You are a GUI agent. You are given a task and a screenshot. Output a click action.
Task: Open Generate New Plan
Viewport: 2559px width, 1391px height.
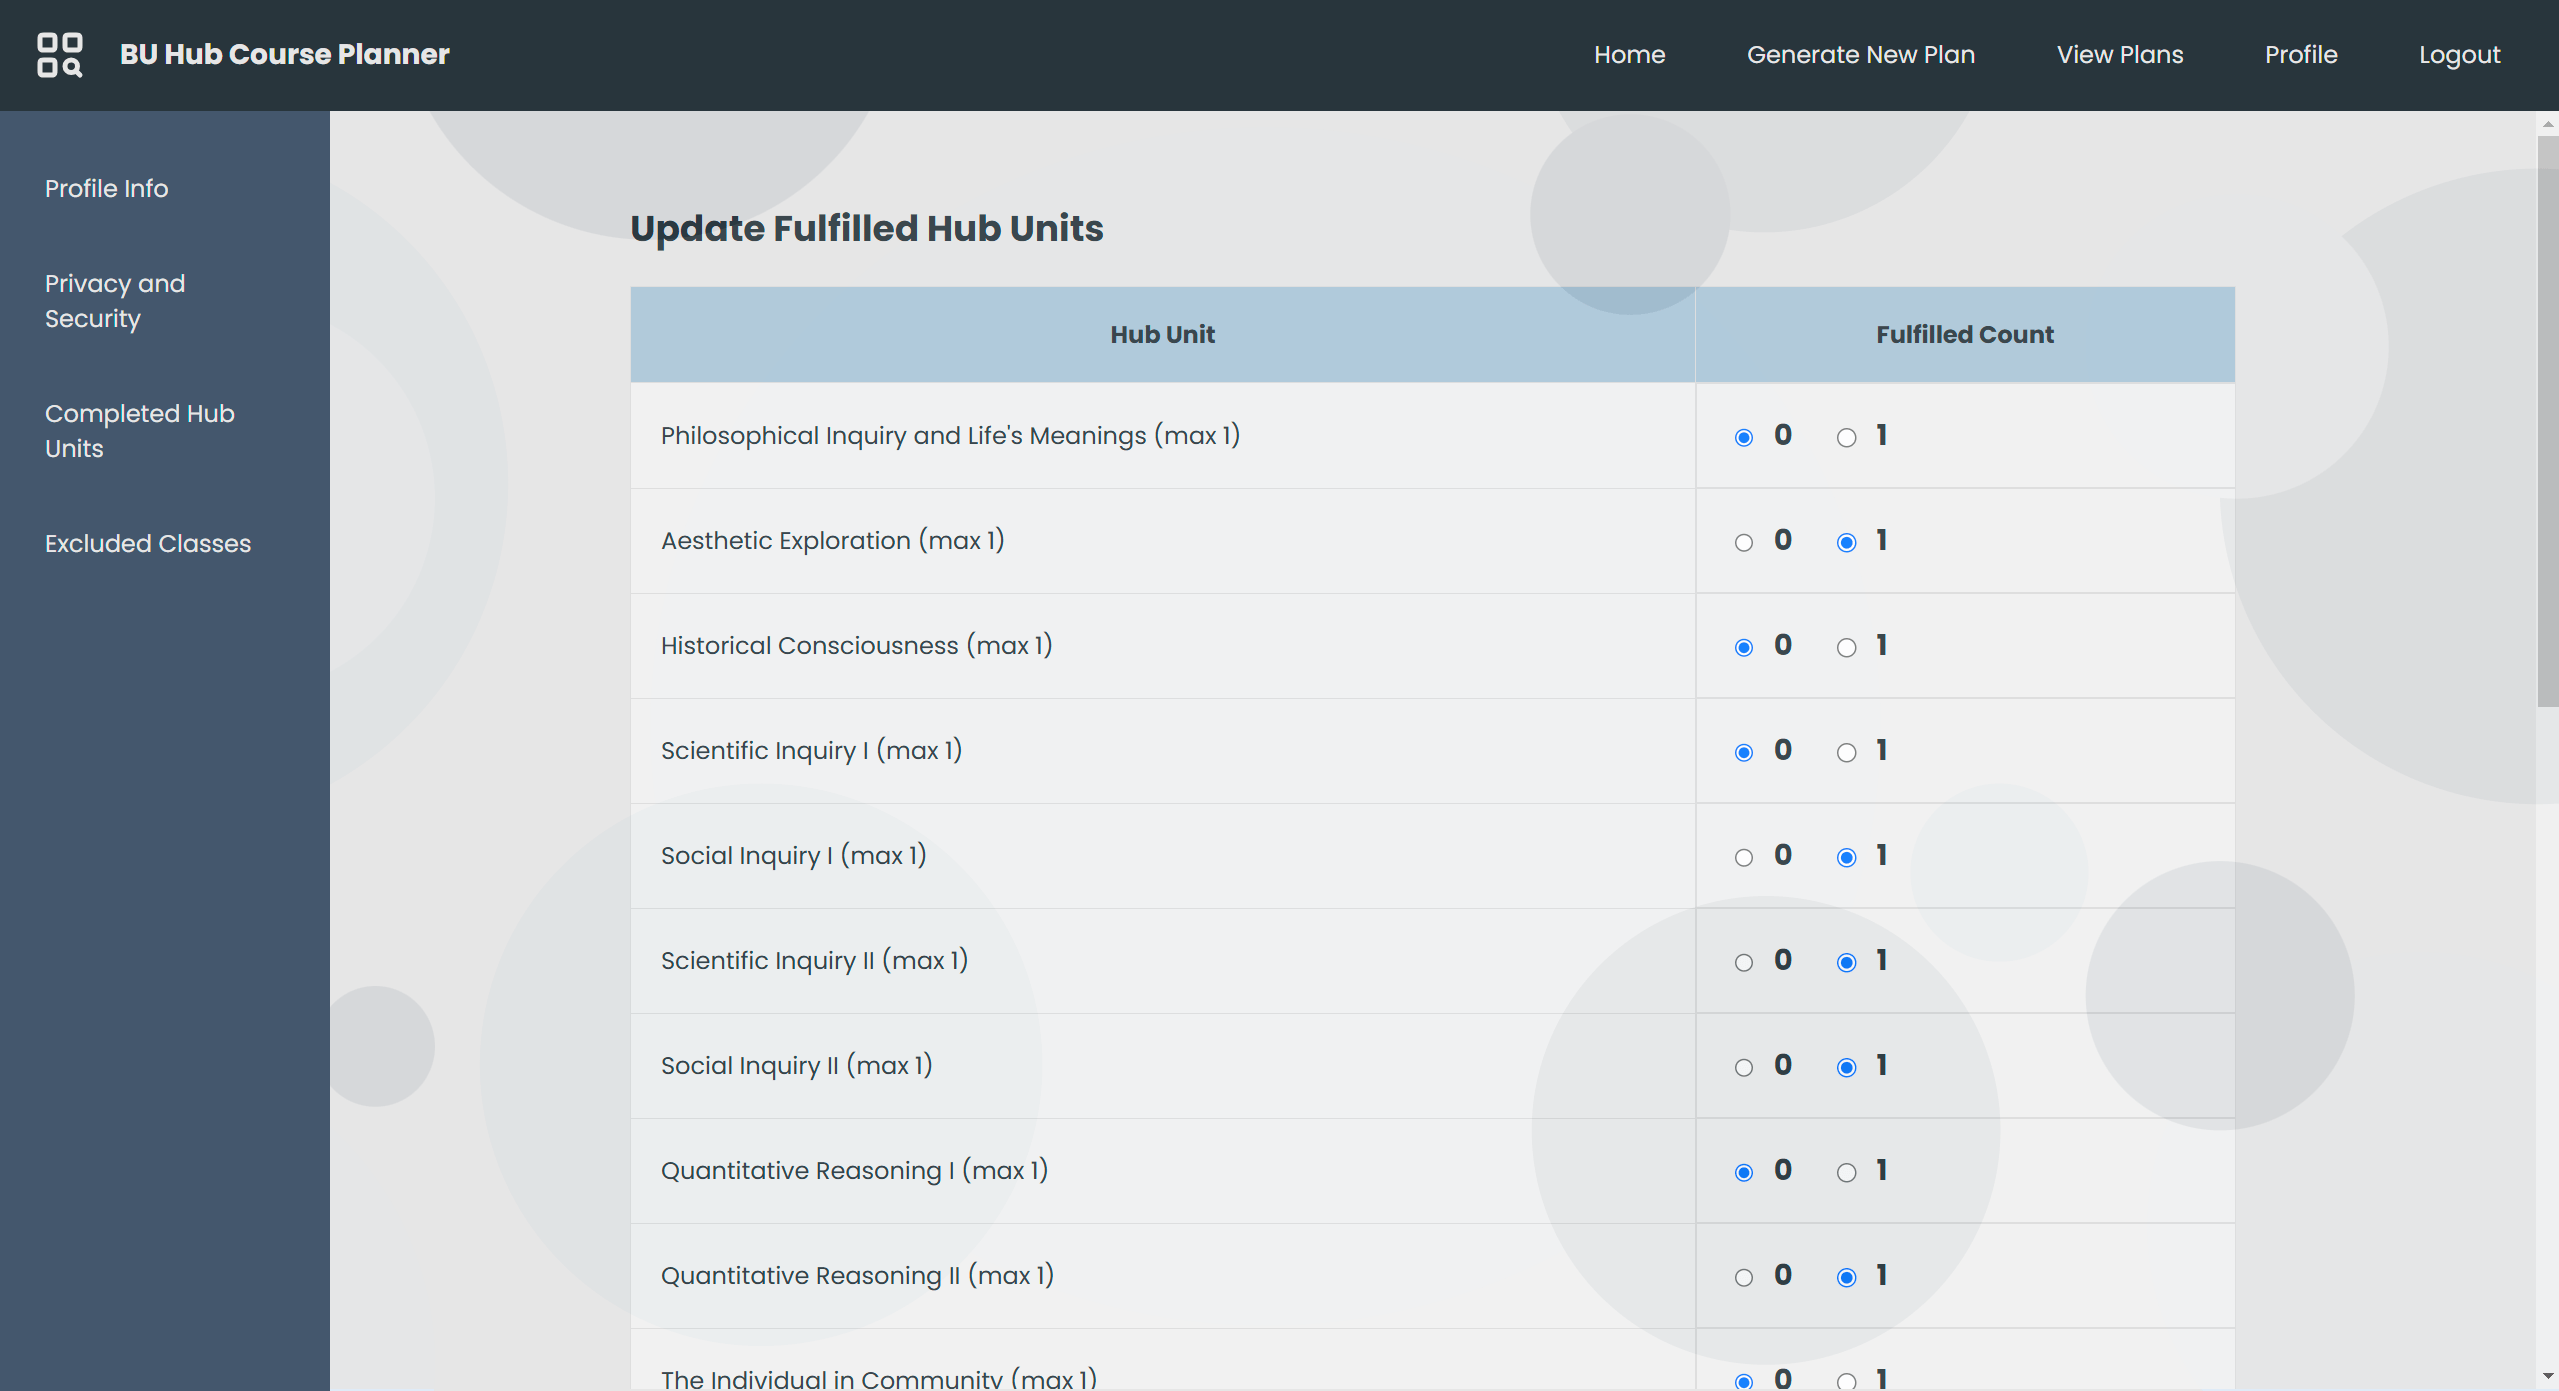[1860, 55]
